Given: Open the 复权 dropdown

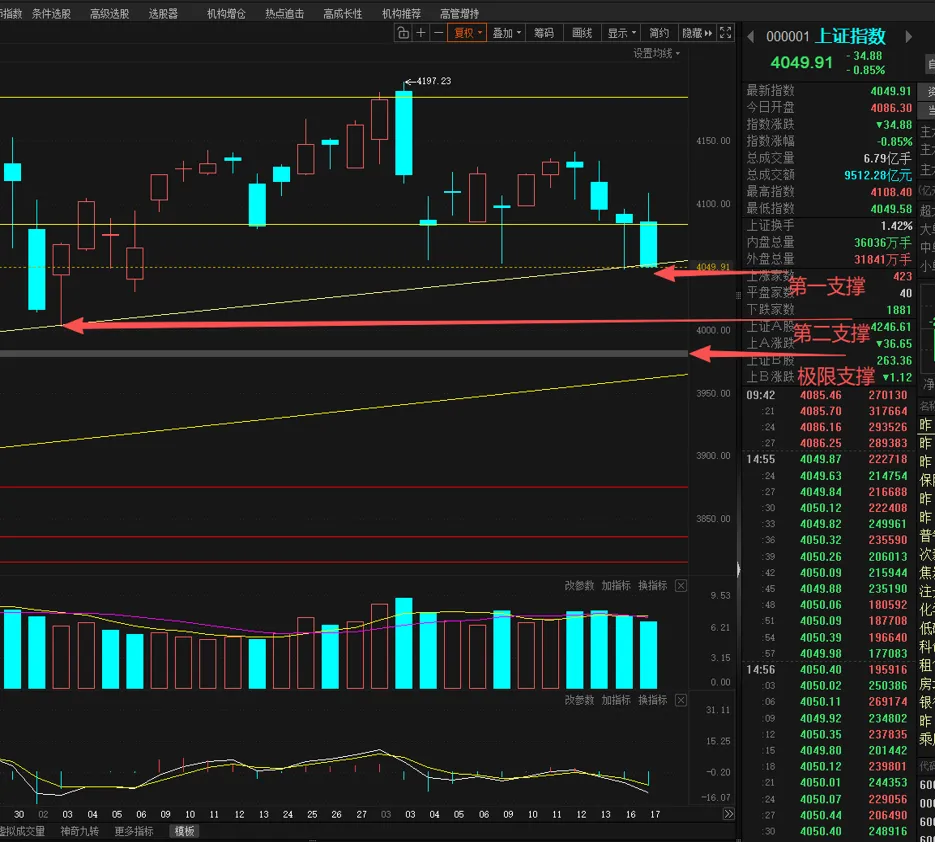Looking at the screenshot, I should pos(467,33).
